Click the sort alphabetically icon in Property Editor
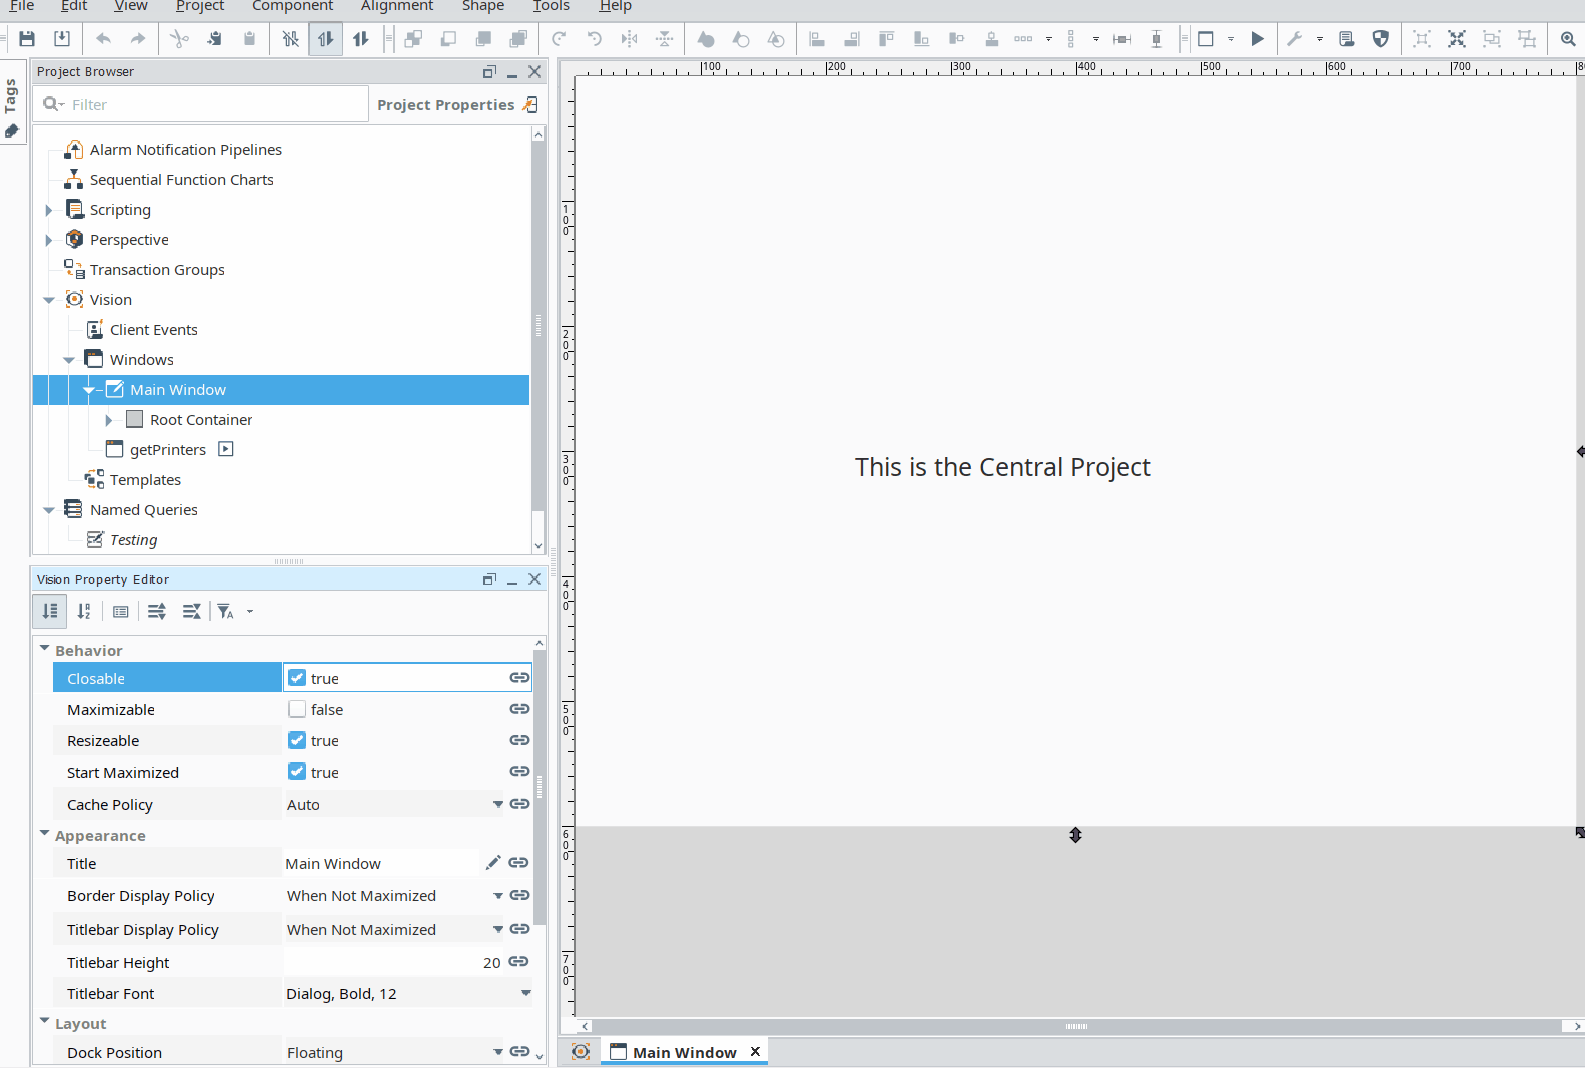 pos(84,611)
